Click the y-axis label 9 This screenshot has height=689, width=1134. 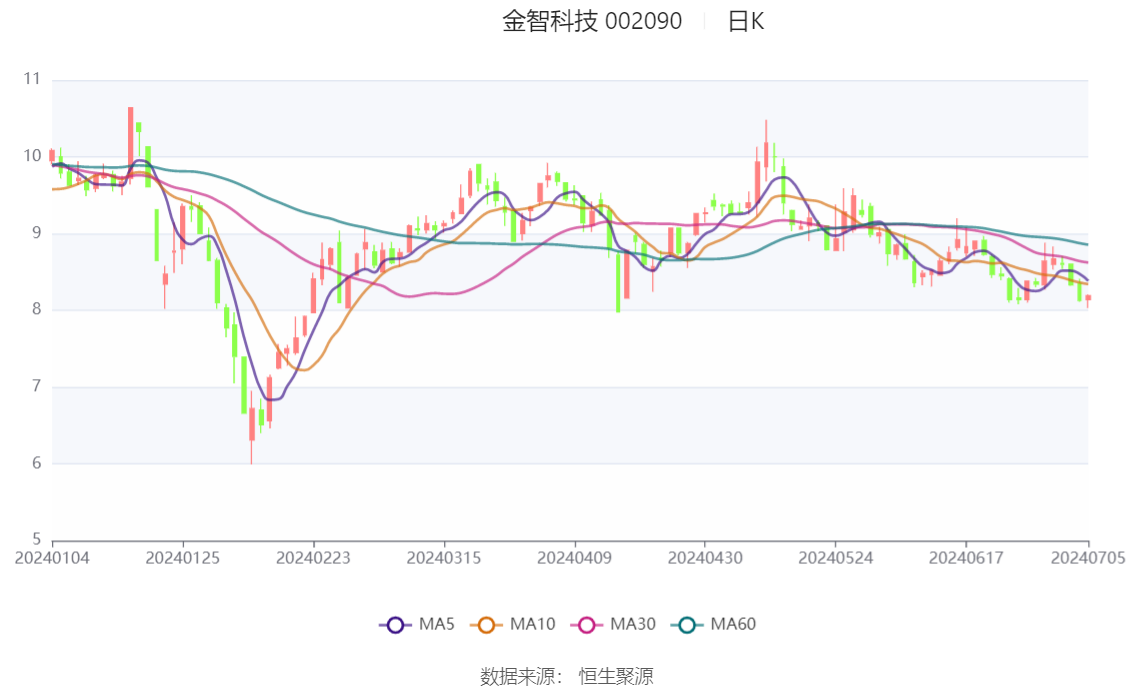pyautogui.click(x=36, y=233)
